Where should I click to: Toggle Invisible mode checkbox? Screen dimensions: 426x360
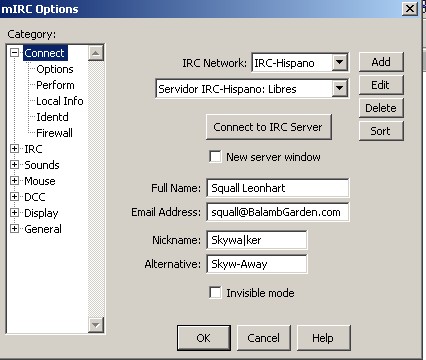tap(215, 292)
